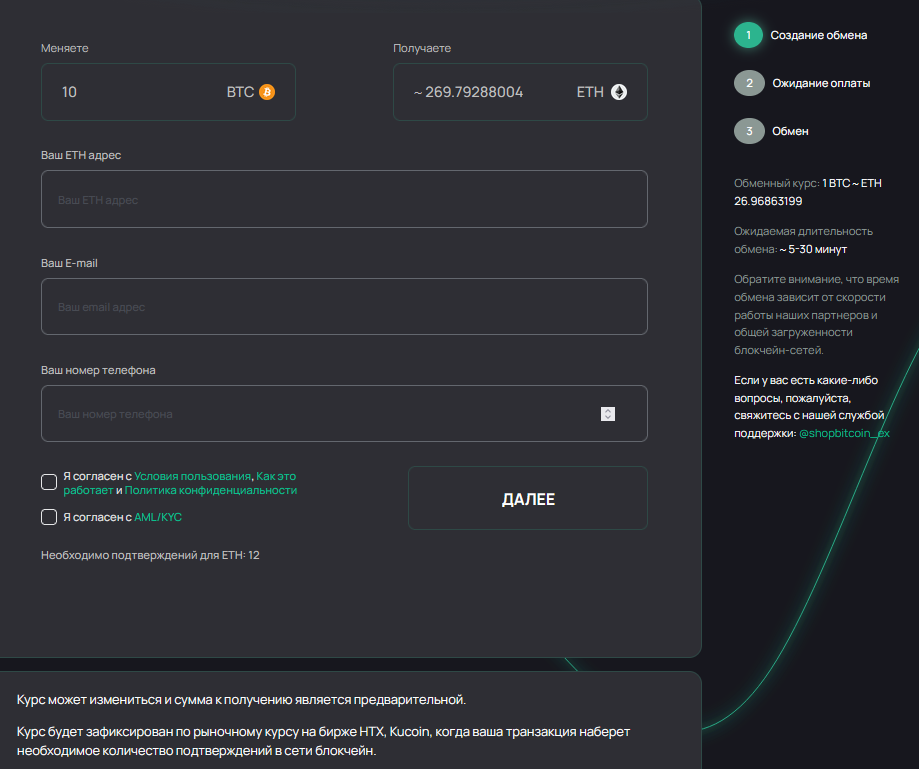Click the orange Bitcoin coin icon
The image size is (919, 769).
pos(267,92)
